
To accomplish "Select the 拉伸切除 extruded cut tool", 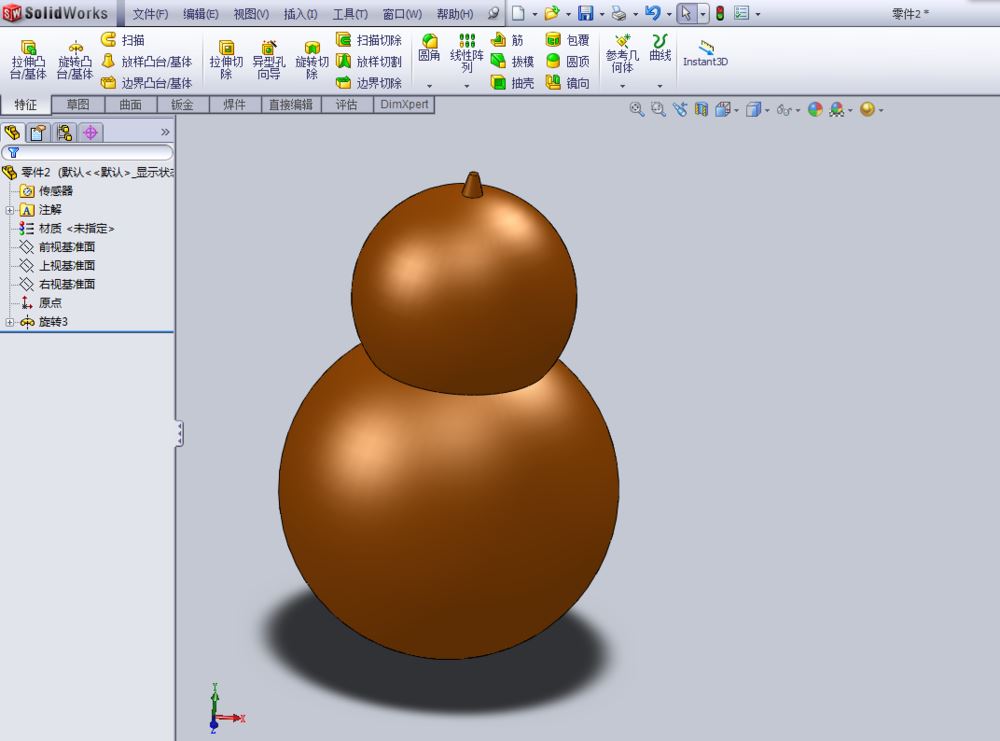I will 226,59.
